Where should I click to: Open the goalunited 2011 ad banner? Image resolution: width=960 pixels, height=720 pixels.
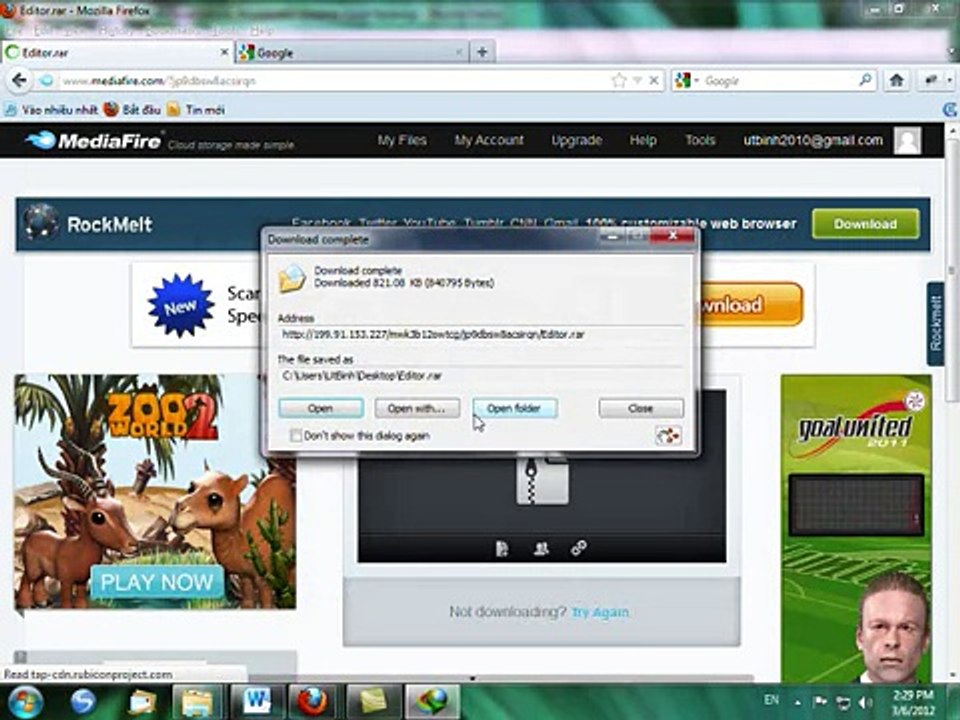tap(856, 528)
